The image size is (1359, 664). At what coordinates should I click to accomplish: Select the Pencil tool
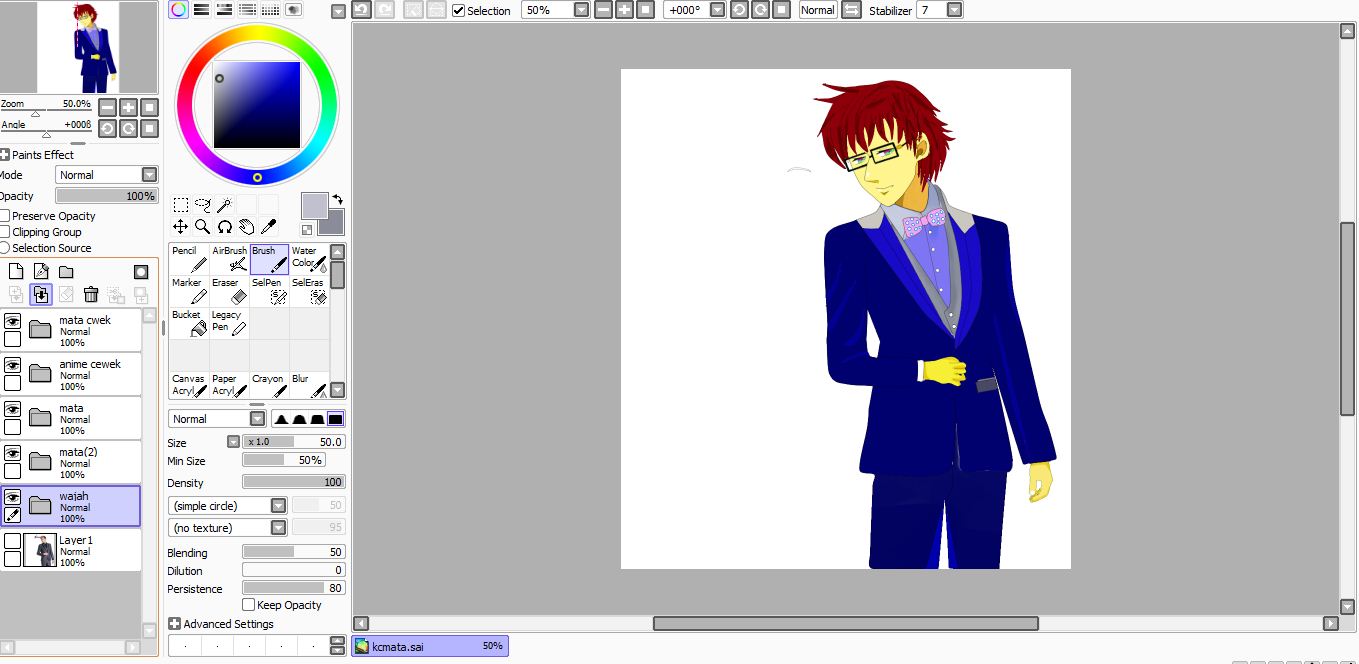[189, 259]
